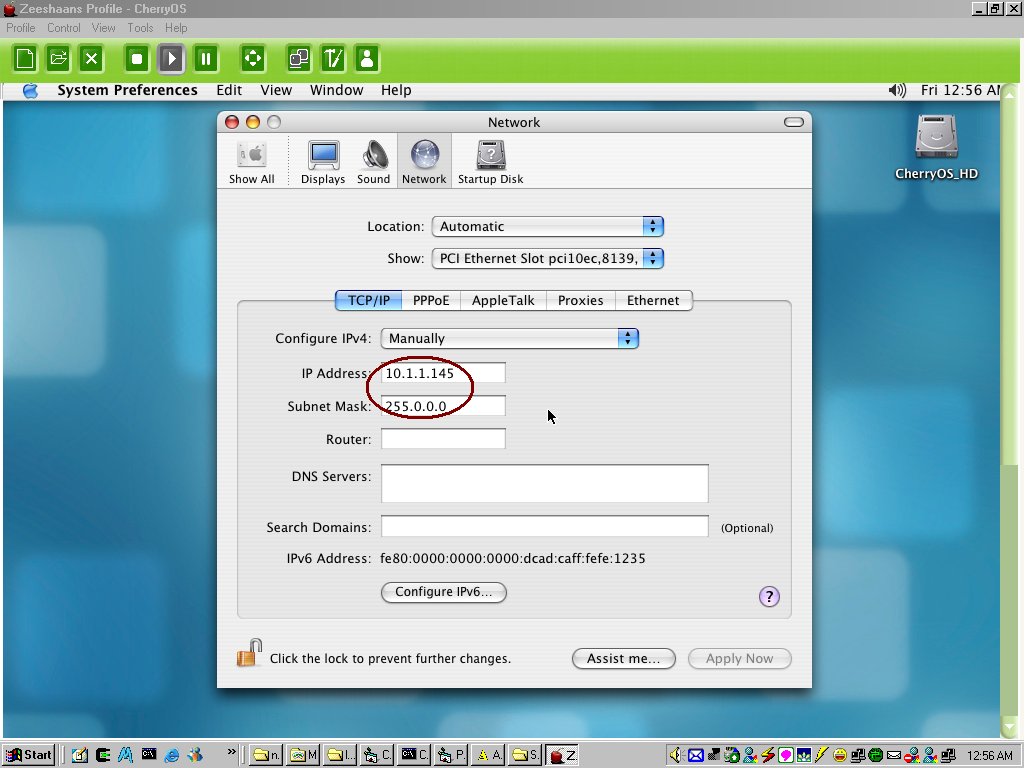Screen dimensions: 1024x768
Task: Open the Sound preference pane
Action: coord(374,163)
